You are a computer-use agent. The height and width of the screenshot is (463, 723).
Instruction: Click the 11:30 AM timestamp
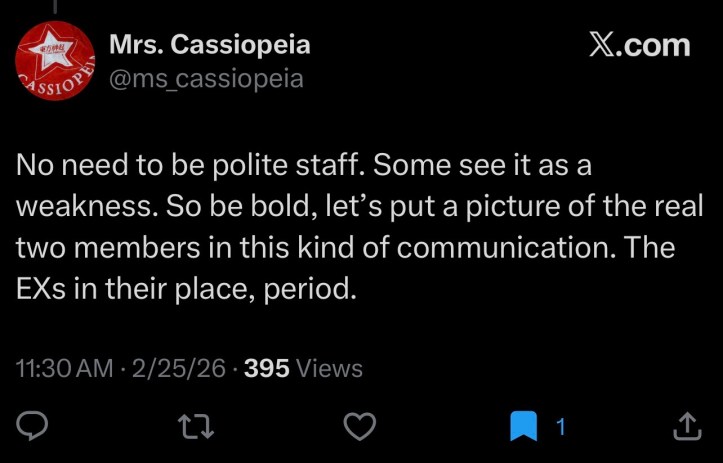coord(65,368)
